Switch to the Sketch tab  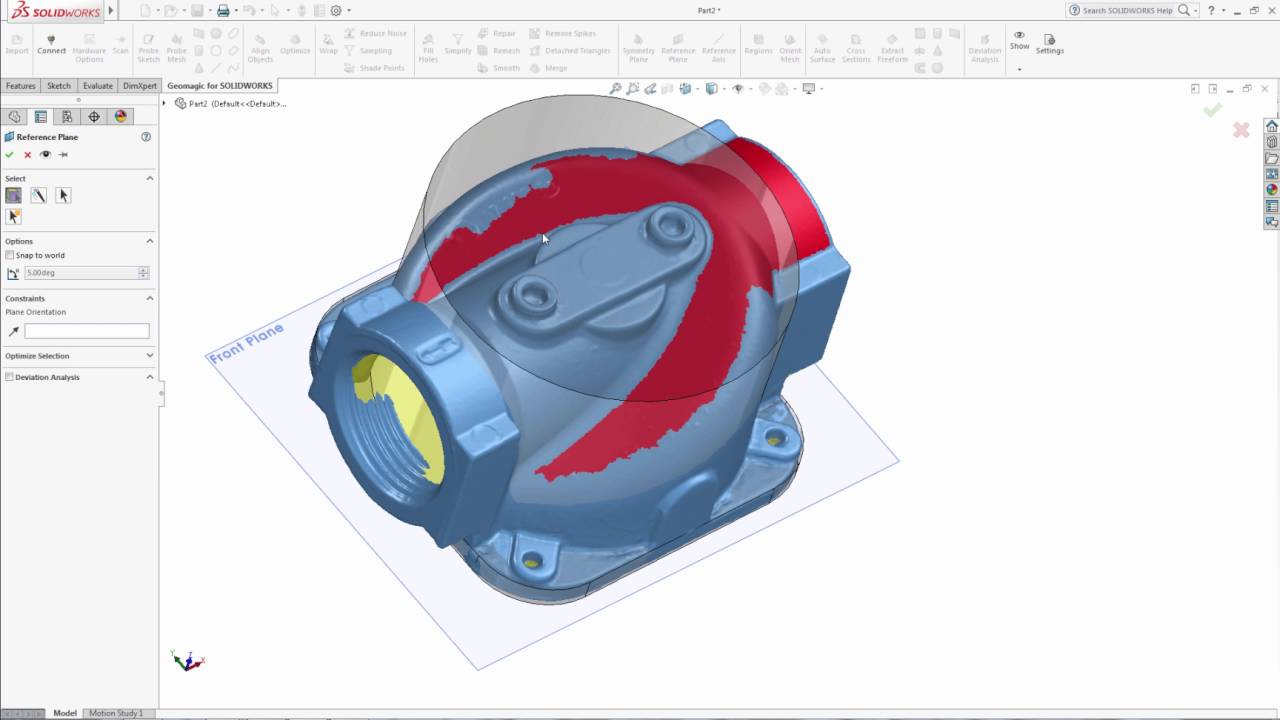59,86
